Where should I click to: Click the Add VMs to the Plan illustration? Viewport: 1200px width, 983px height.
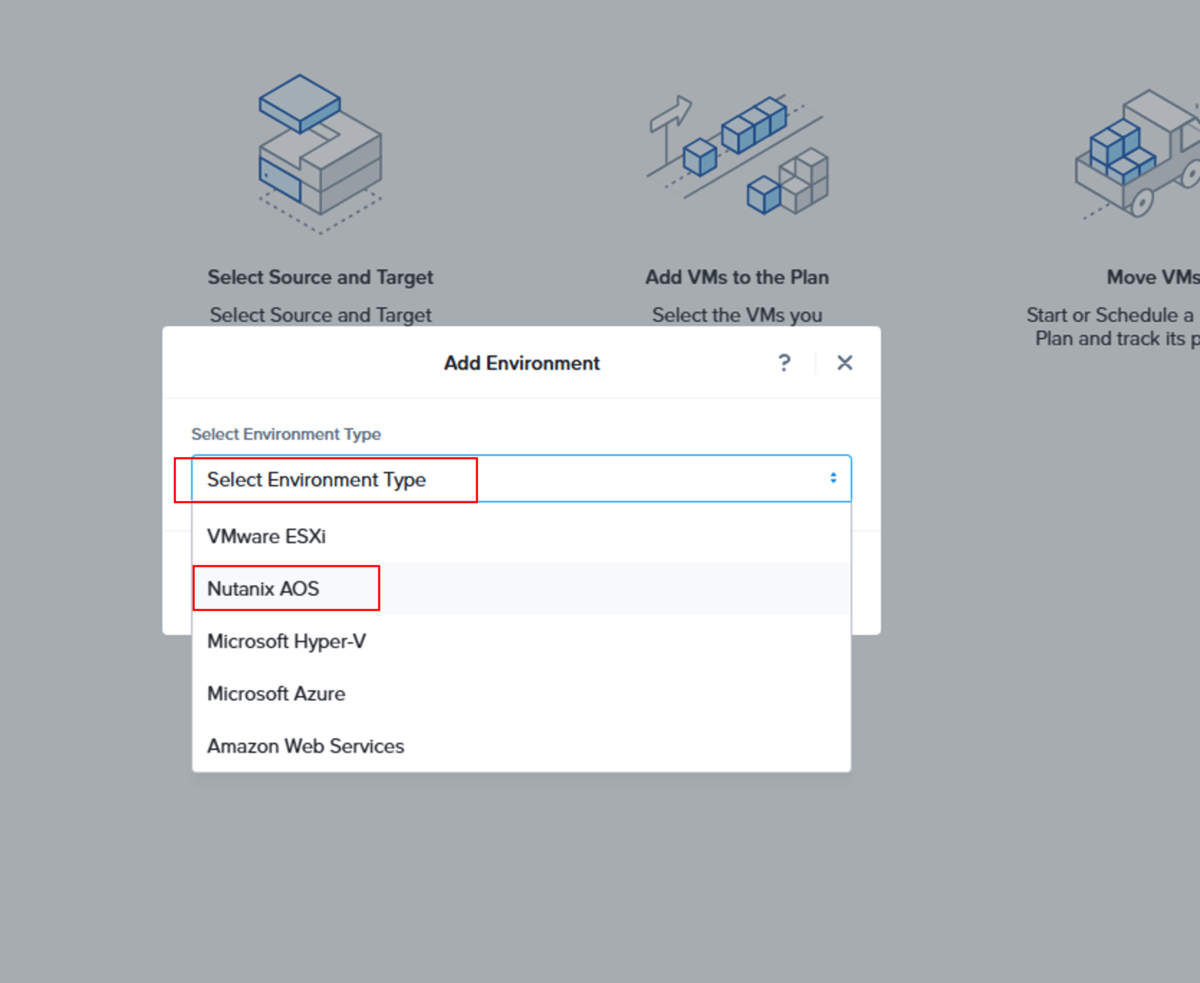[x=737, y=155]
